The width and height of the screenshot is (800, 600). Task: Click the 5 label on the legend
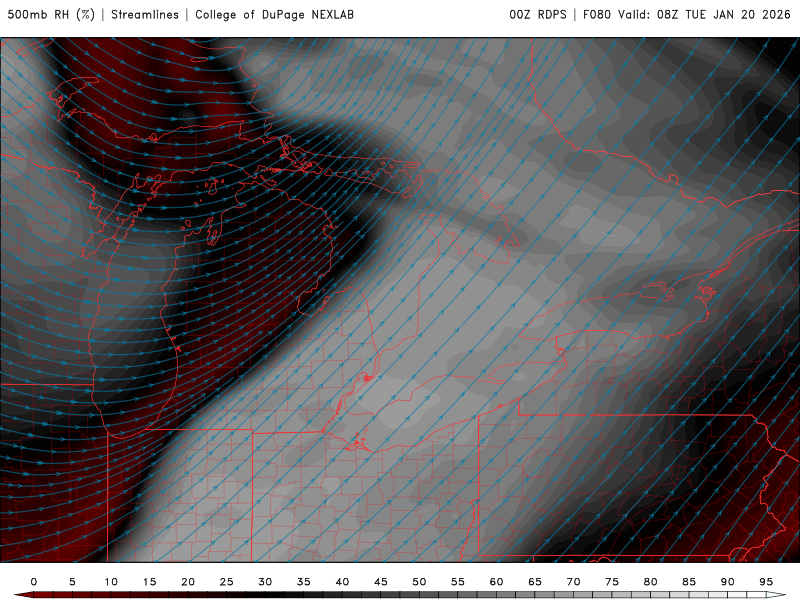click(x=72, y=582)
